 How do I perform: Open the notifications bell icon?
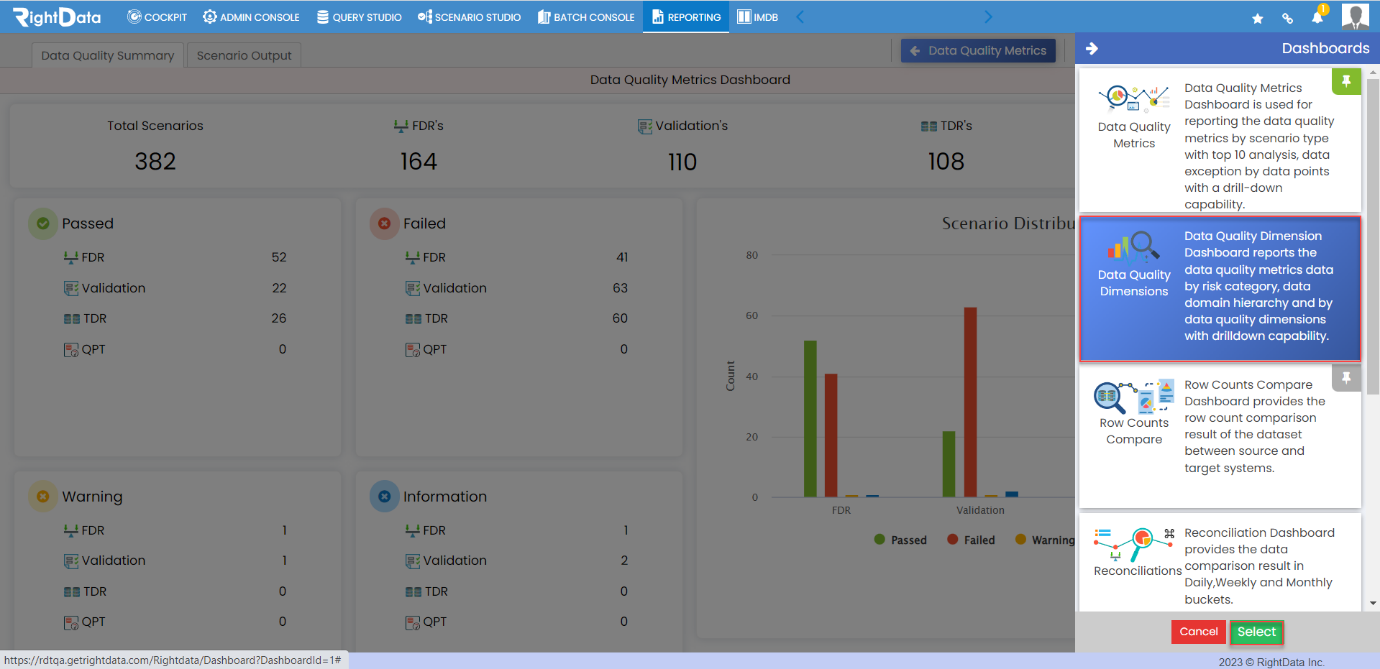[1317, 17]
